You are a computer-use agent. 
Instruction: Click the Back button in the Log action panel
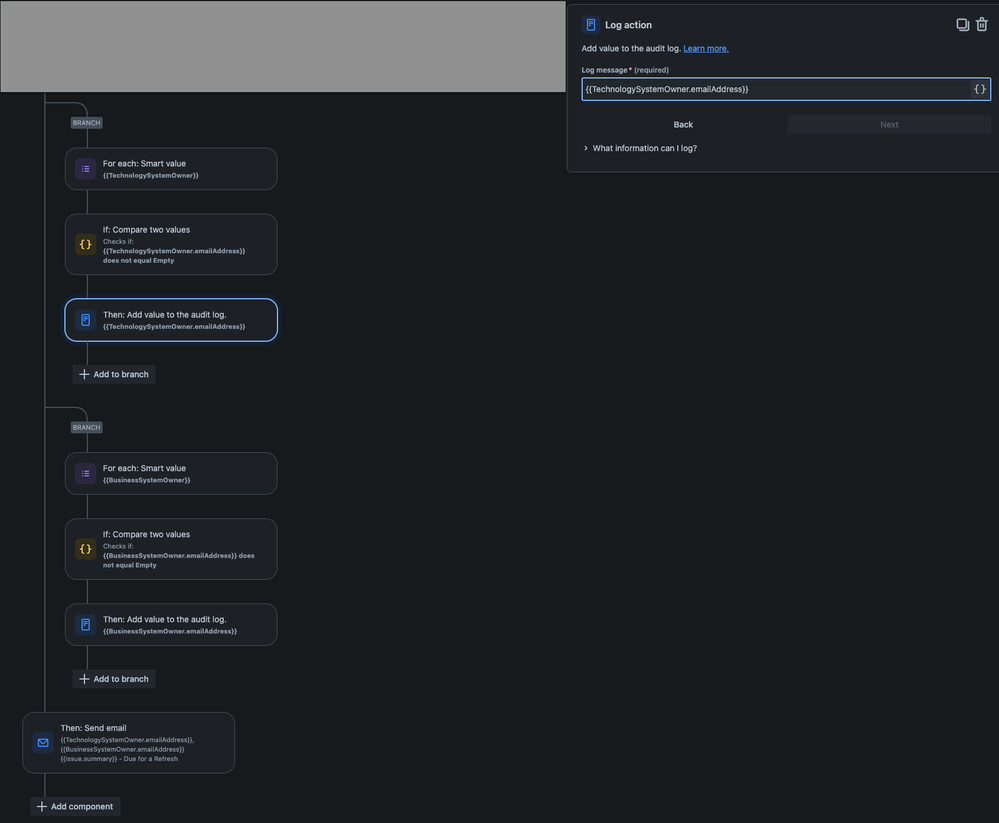pos(683,124)
